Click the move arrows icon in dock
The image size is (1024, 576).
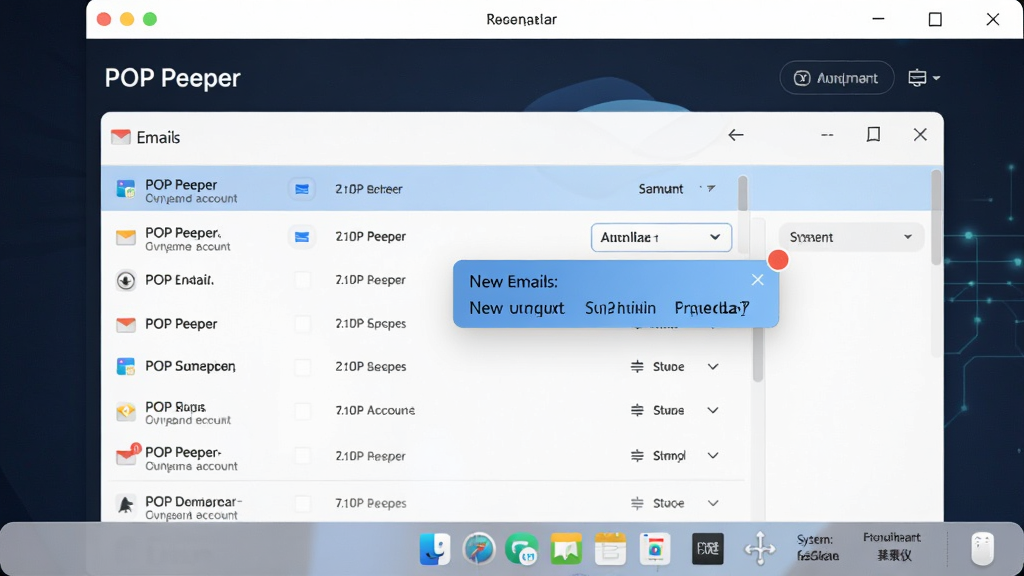point(760,547)
